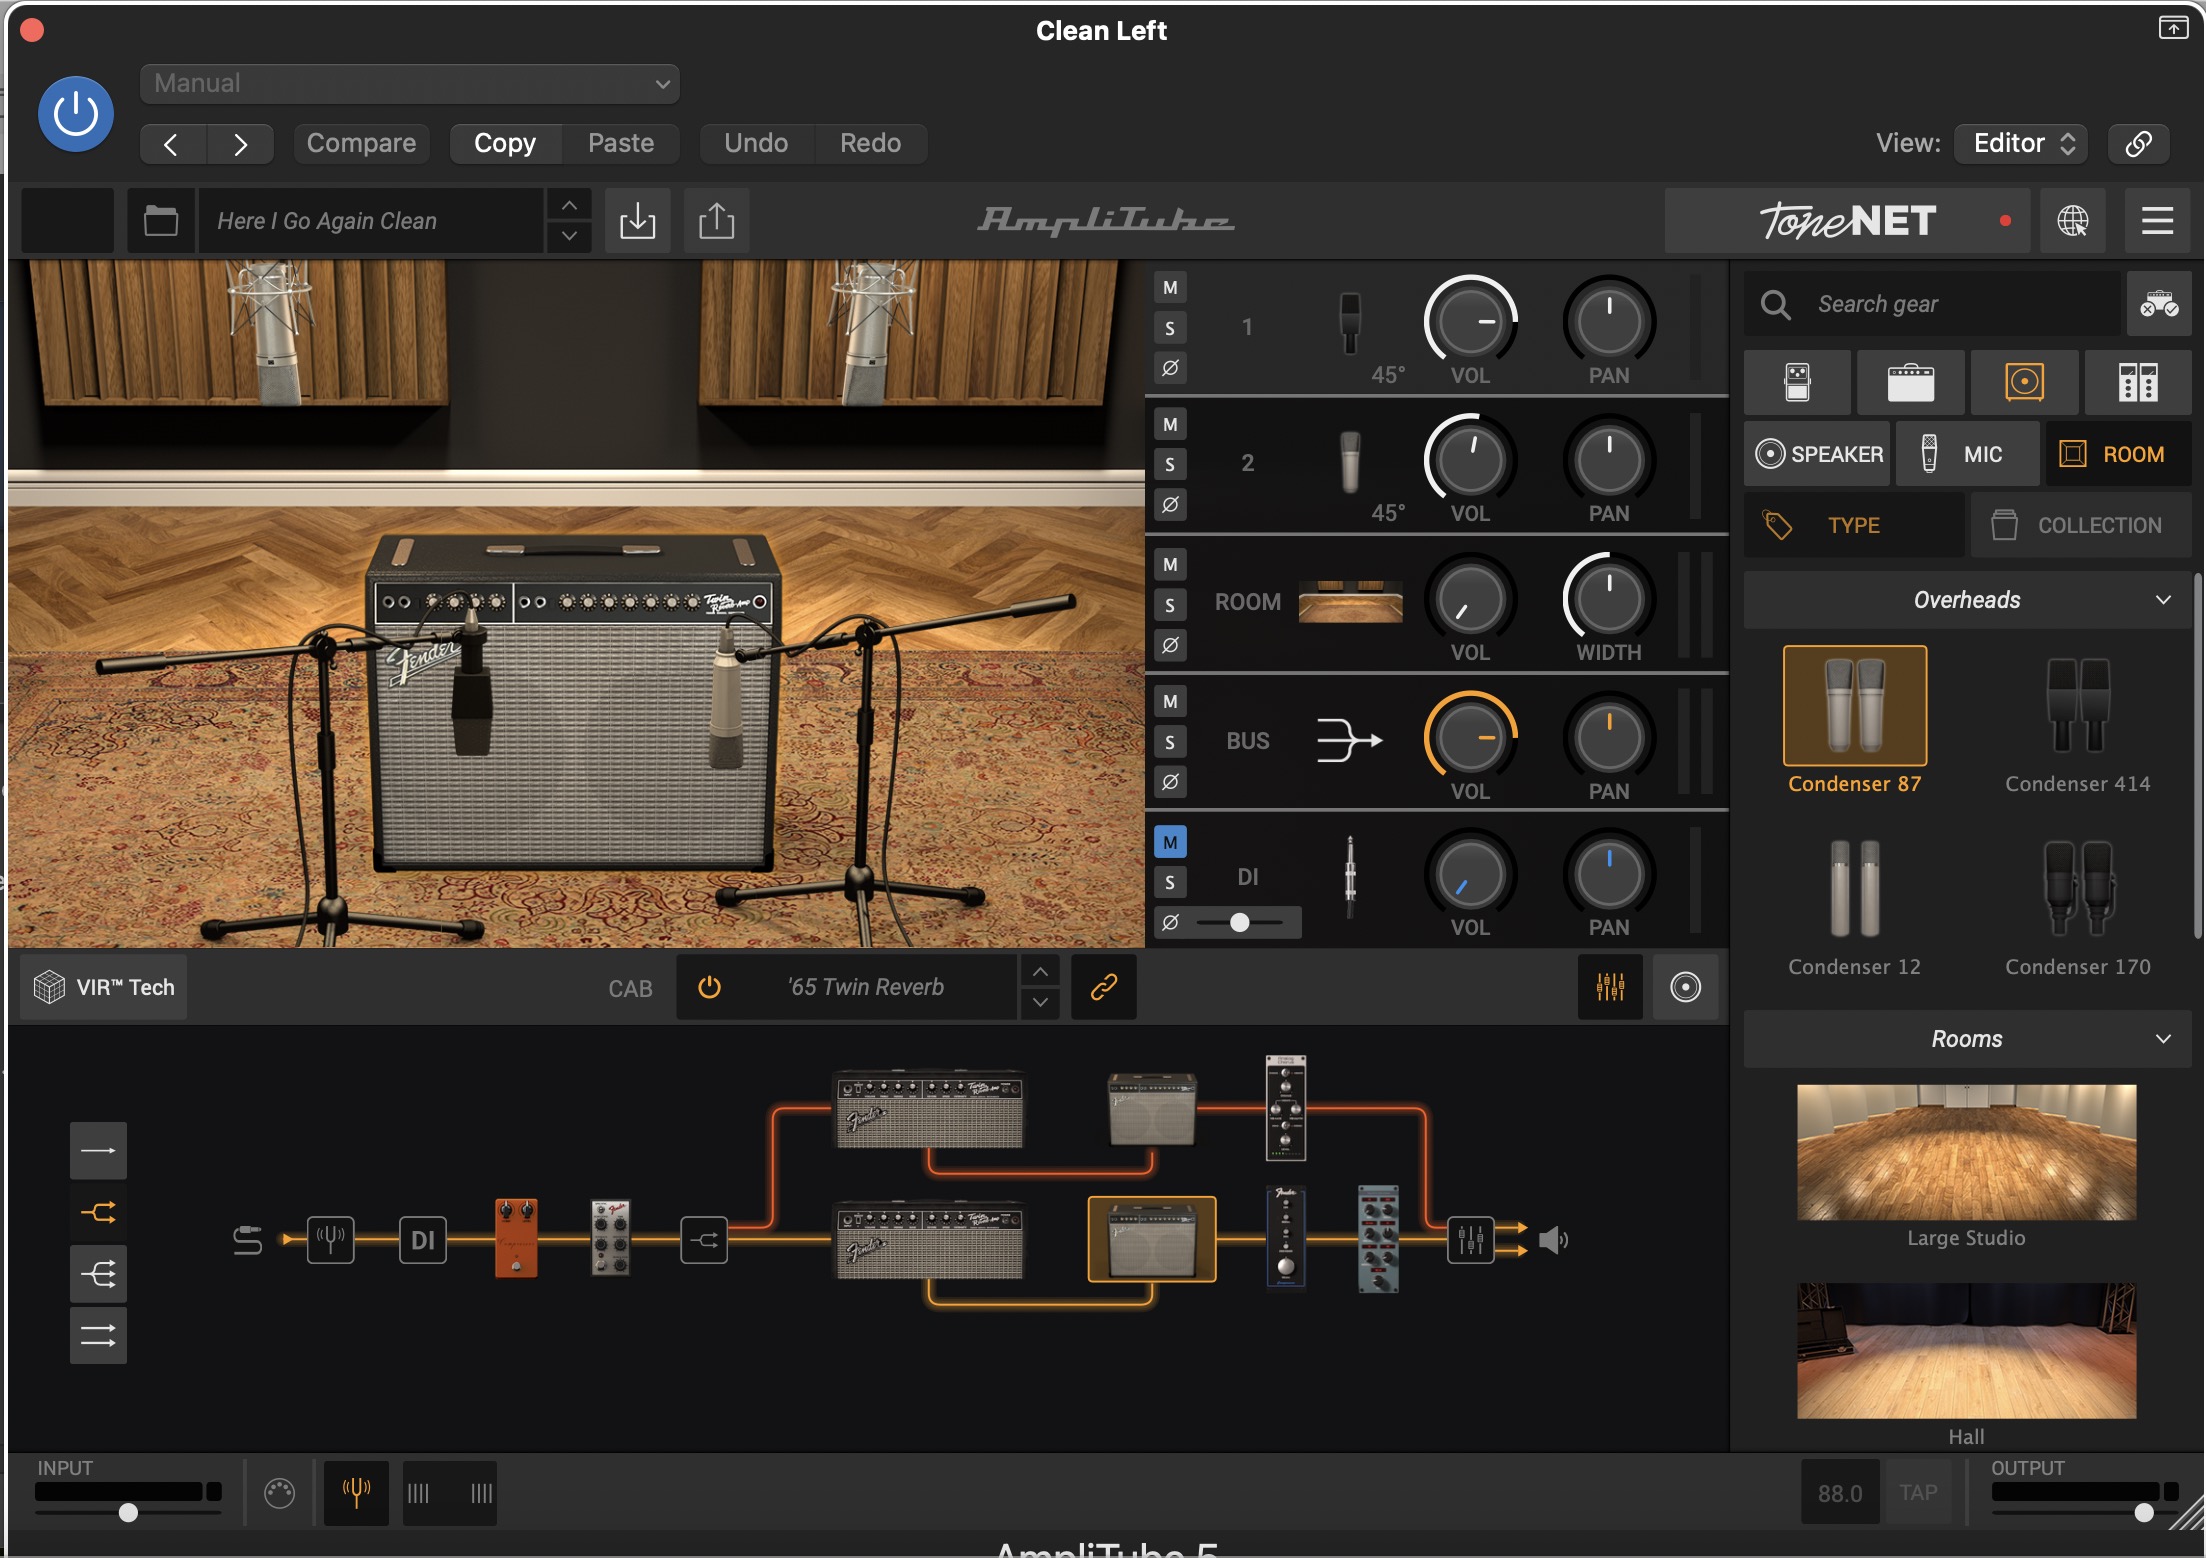Step up from Here I Go Again Clean preset

[x=569, y=205]
